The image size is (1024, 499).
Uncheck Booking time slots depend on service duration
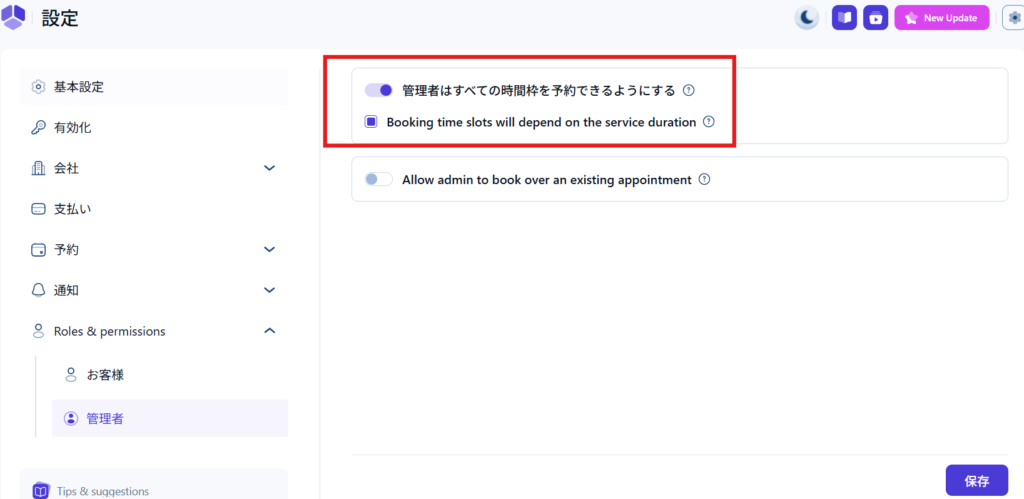pos(371,122)
